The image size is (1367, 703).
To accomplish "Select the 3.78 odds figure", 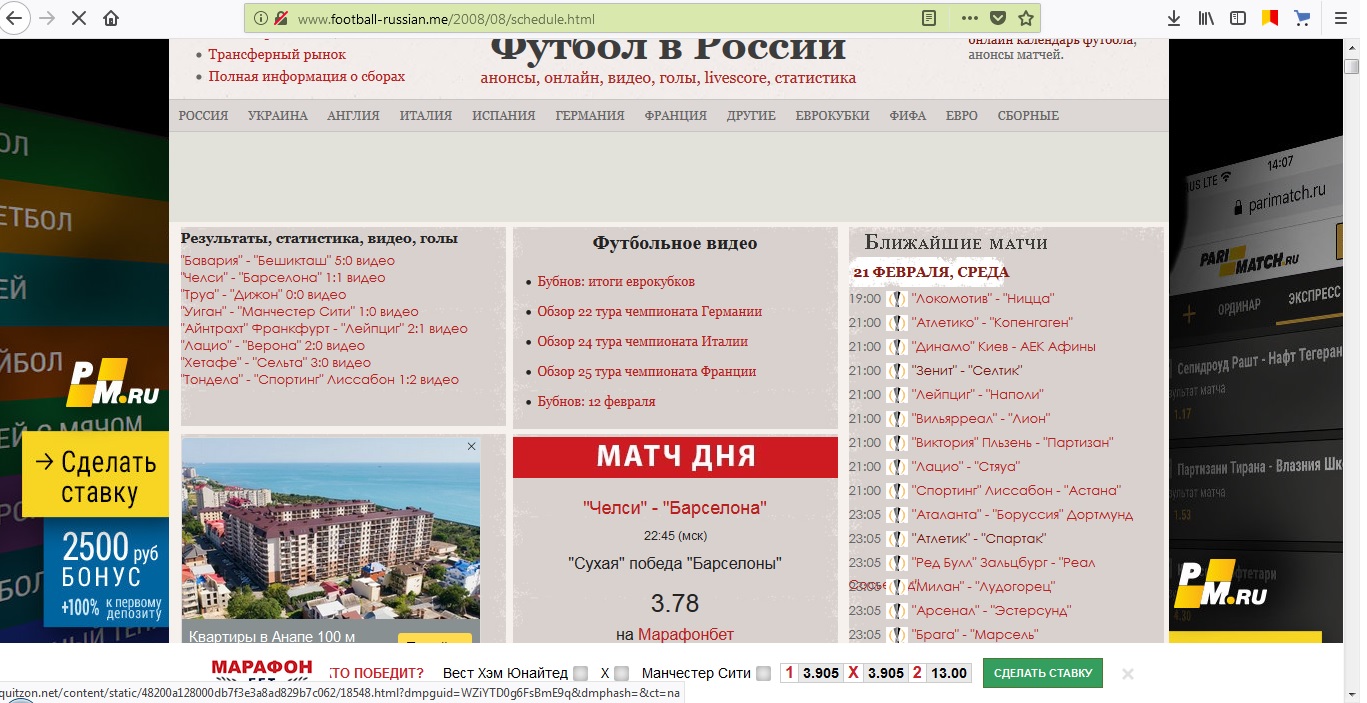I will coord(675,604).
